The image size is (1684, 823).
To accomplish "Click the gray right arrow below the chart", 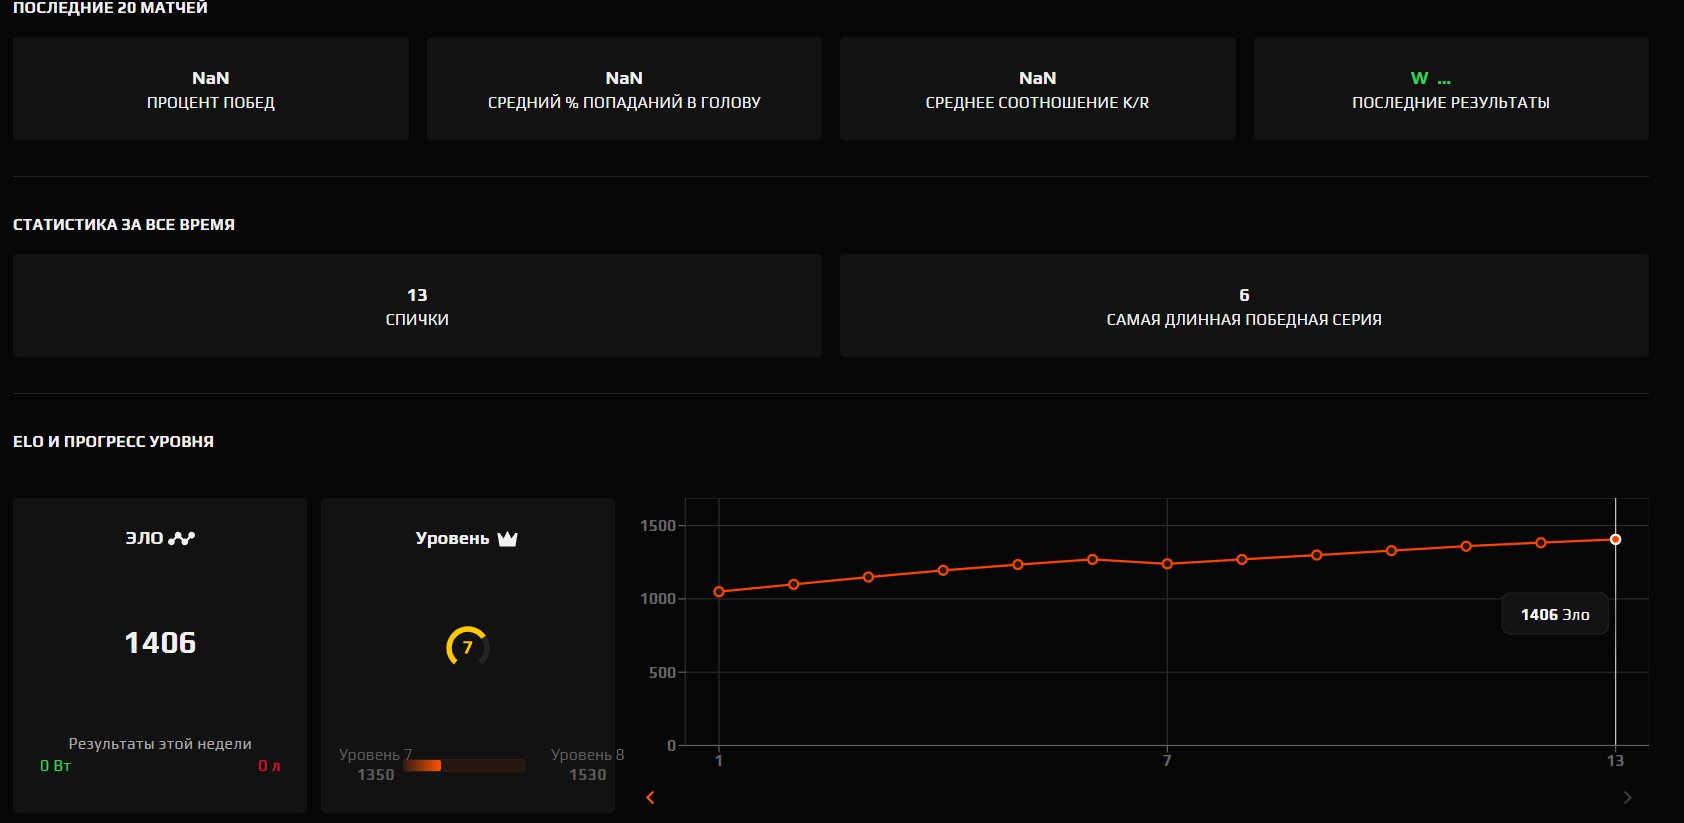I will click(1627, 797).
